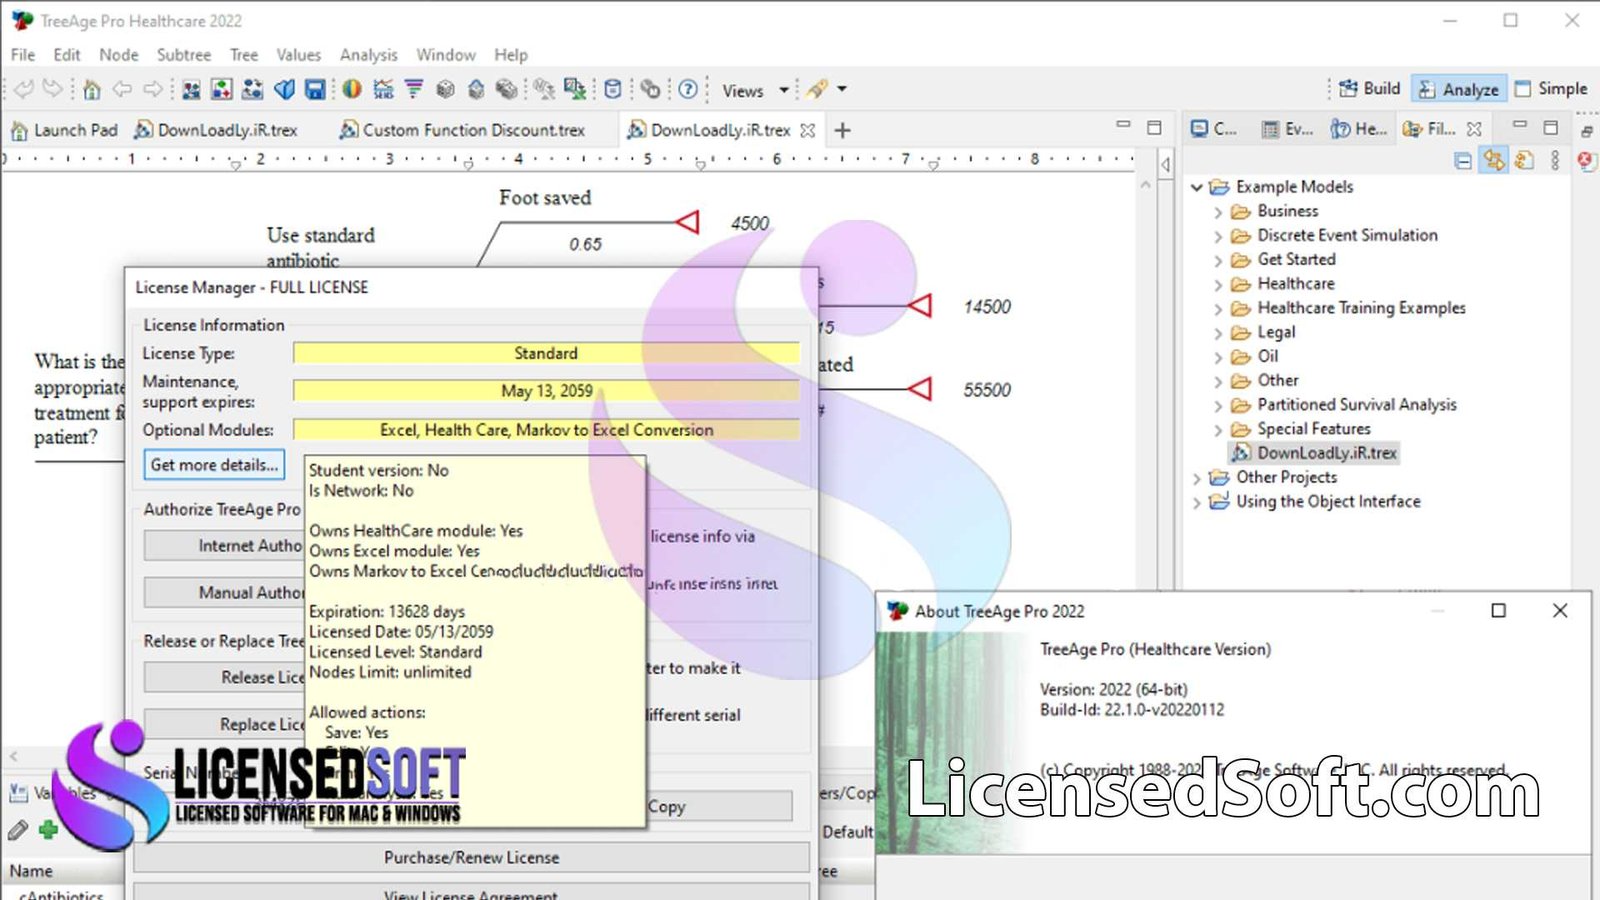Click the database cylinder icon

(613, 90)
